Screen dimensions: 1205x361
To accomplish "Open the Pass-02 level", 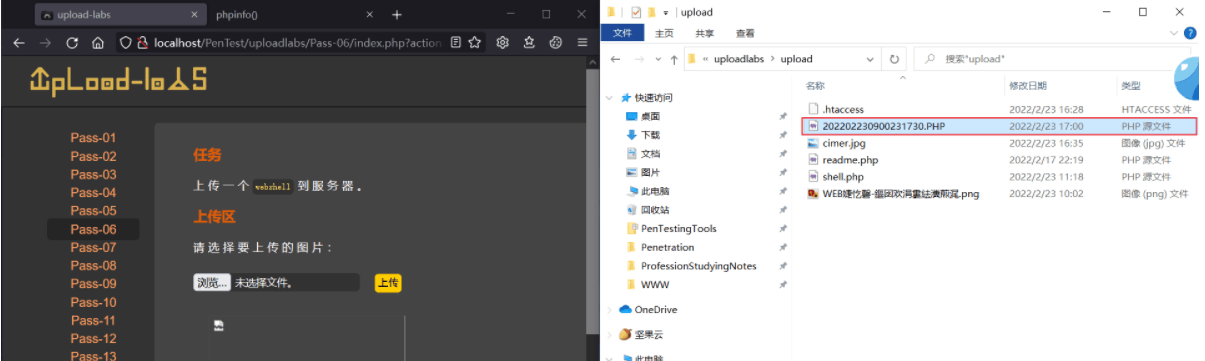I will click(x=93, y=156).
